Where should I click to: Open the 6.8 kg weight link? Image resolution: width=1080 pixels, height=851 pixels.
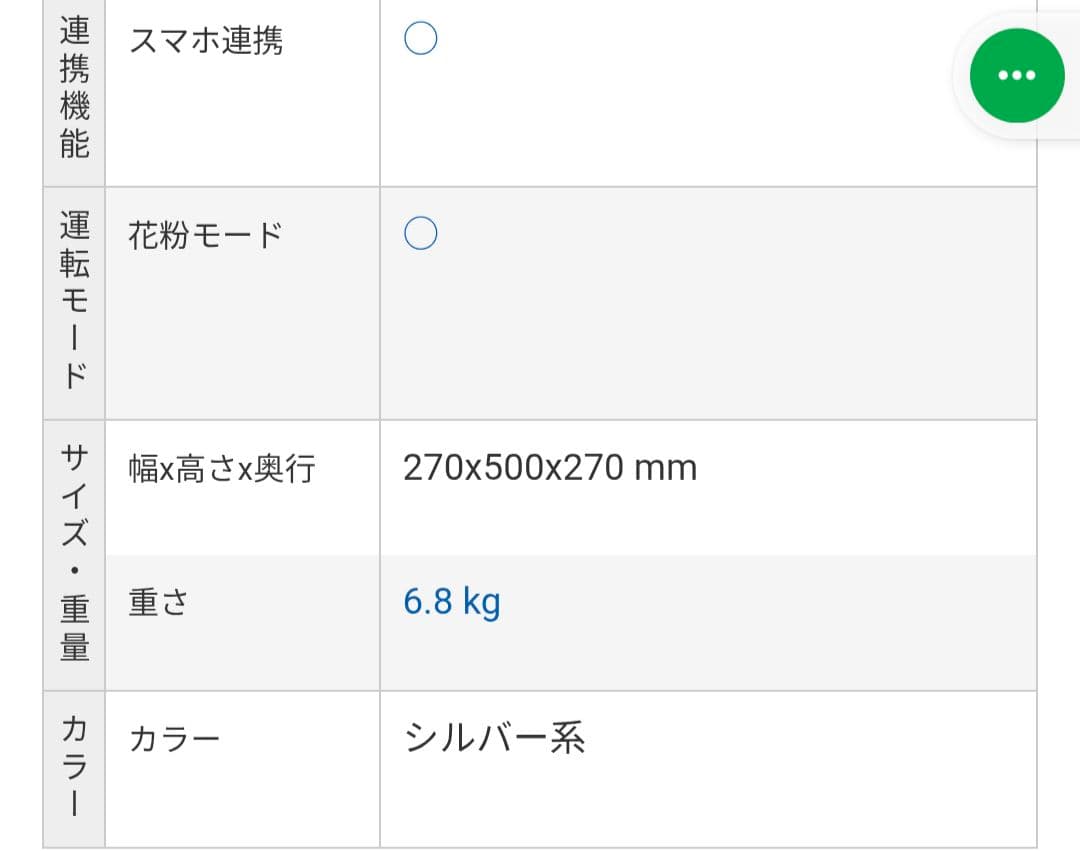tap(451, 601)
